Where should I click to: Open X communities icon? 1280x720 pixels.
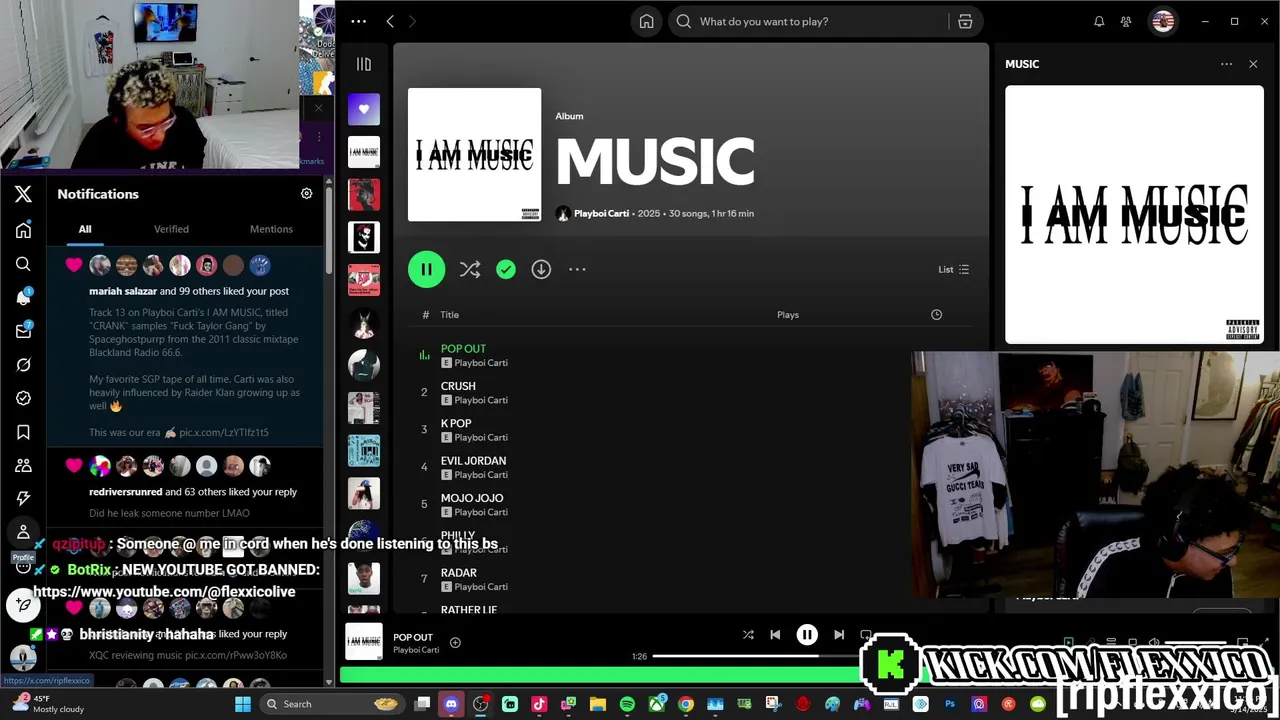(x=23, y=466)
